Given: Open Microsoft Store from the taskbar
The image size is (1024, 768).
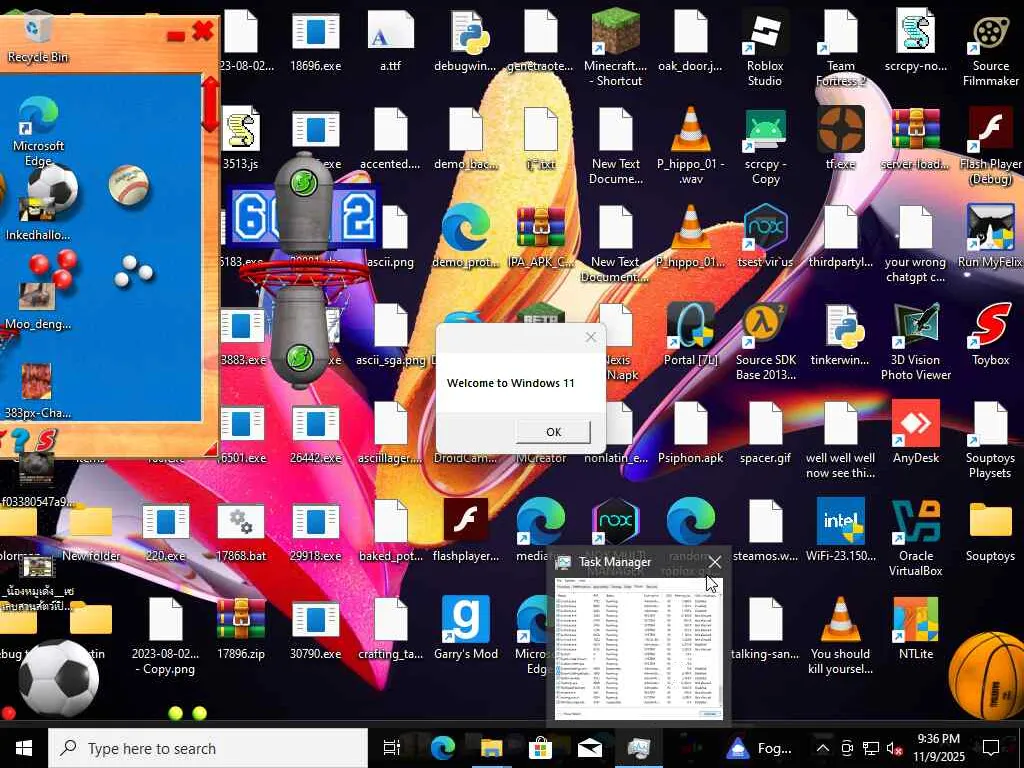Looking at the screenshot, I should click(x=540, y=748).
